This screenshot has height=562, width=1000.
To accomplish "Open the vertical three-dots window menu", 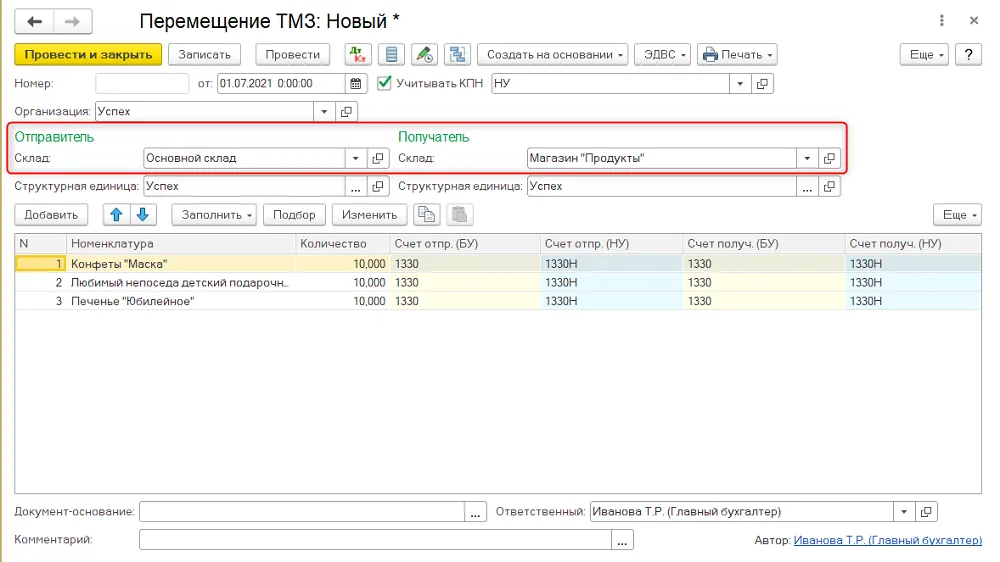I will (x=942, y=21).
